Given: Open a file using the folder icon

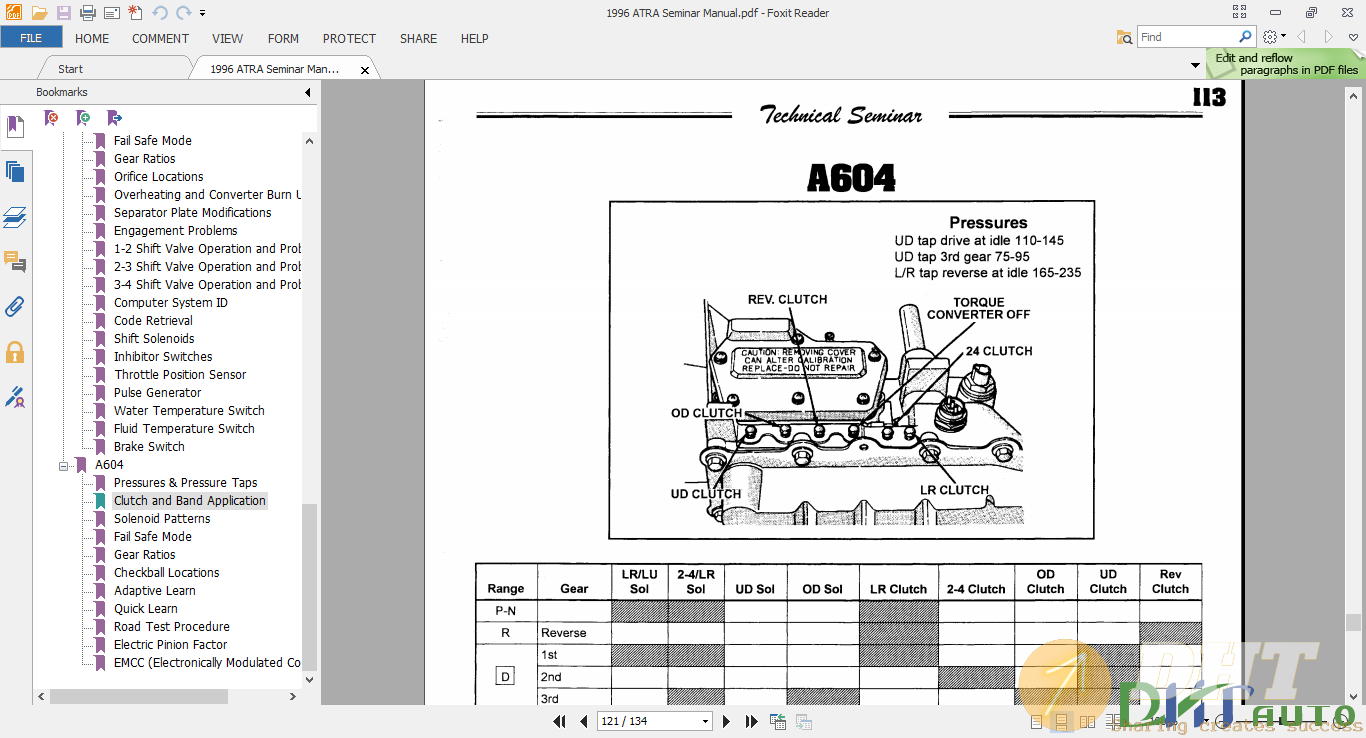Looking at the screenshot, I should 39,13.
